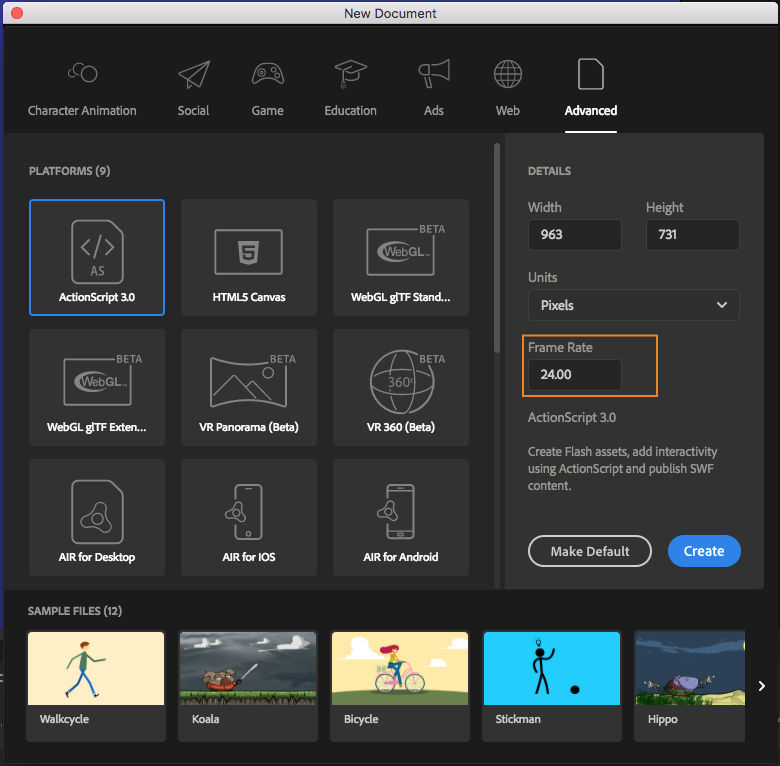The height and width of the screenshot is (766, 780).
Task: Switch to the Ads tab label
Action: 434,110
